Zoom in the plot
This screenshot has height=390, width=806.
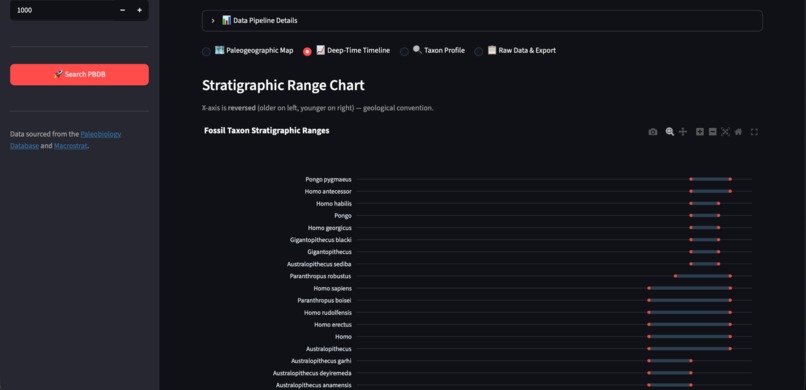700,132
